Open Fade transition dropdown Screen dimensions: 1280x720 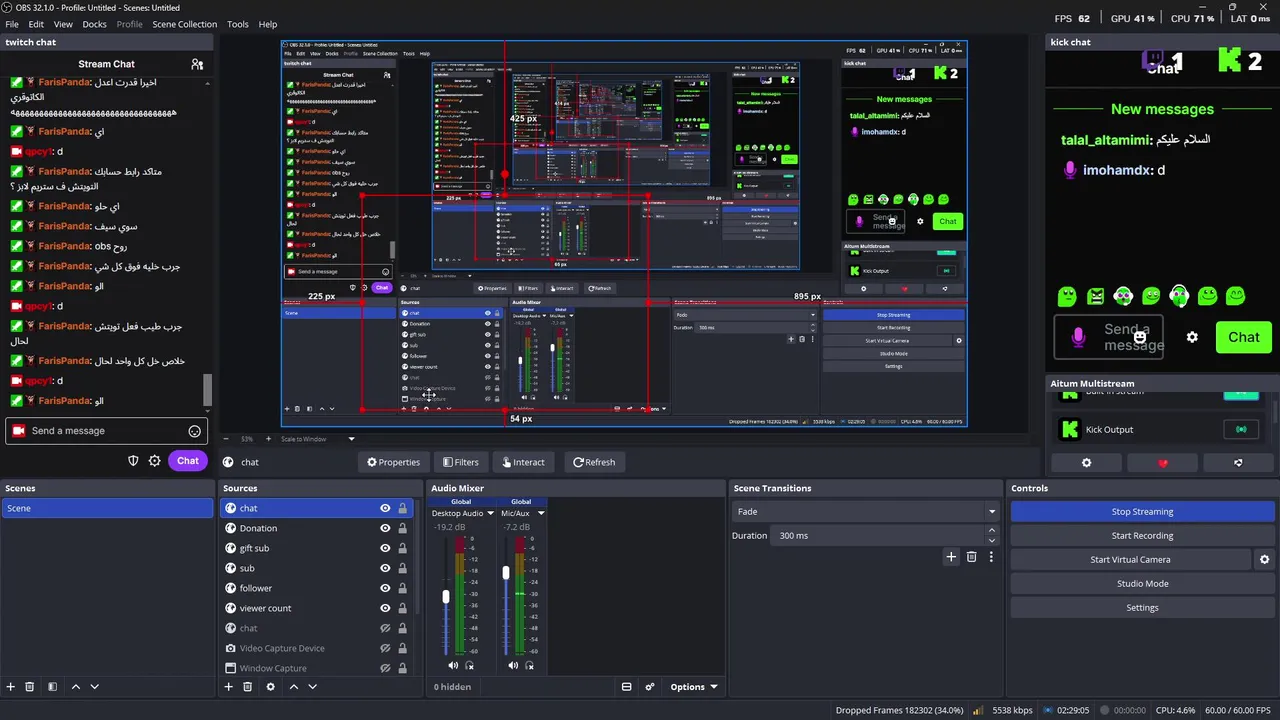click(x=866, y=511)
